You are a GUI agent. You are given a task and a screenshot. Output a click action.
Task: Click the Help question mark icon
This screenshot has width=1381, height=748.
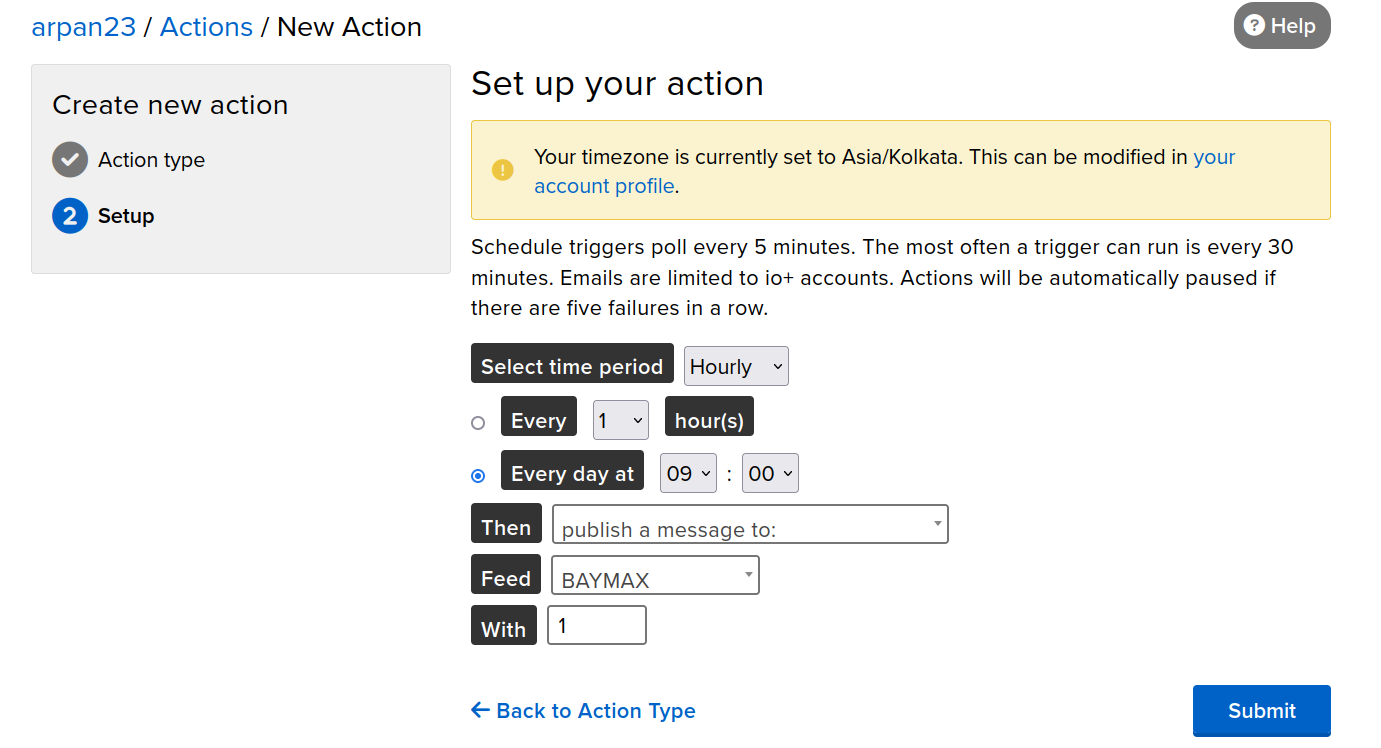coord(1255,26)
